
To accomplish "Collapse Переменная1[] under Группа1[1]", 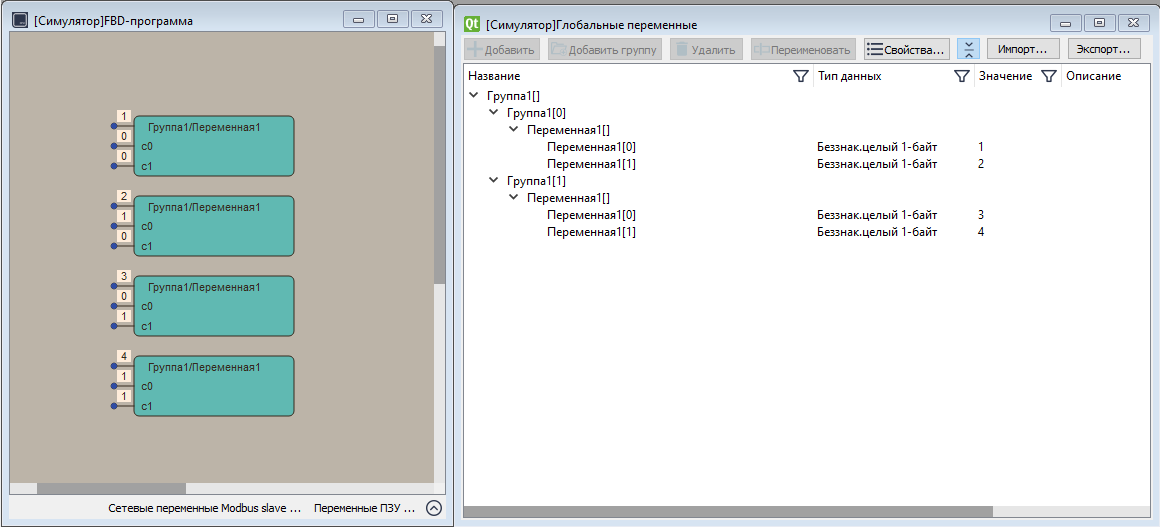I will [x=514, y=198].
